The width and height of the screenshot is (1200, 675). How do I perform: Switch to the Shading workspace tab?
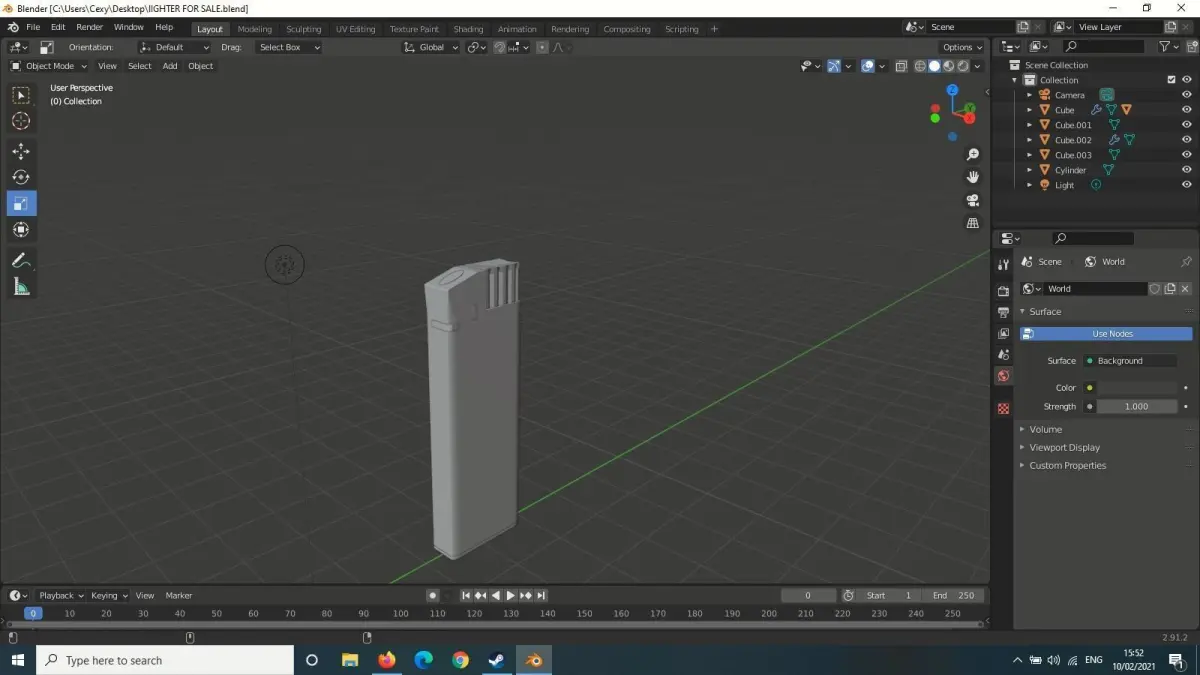pyautogui.click(x=468, y=29)
